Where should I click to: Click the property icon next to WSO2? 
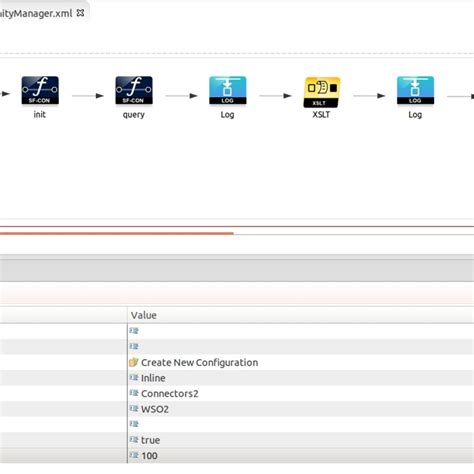(x=134, y=408)
